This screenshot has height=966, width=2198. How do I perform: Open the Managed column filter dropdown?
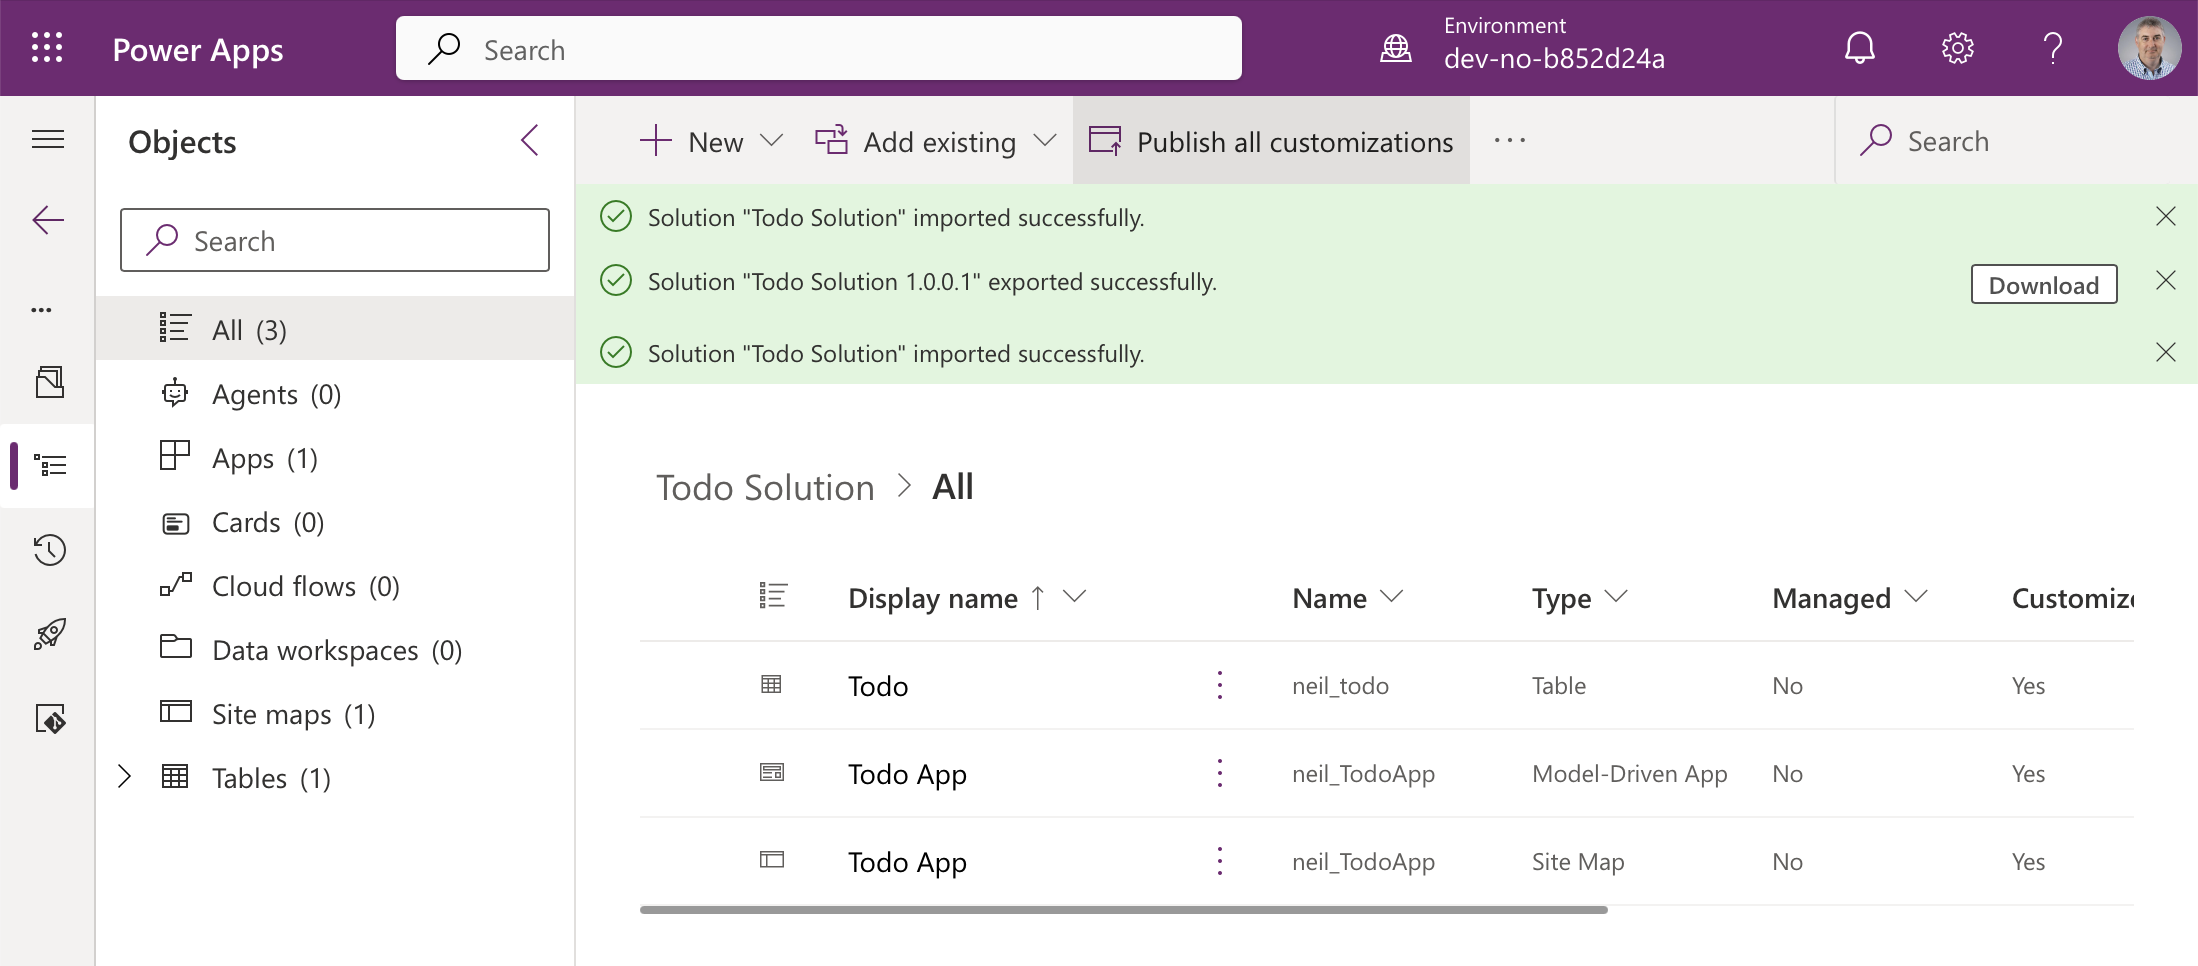coord(1916,597)
